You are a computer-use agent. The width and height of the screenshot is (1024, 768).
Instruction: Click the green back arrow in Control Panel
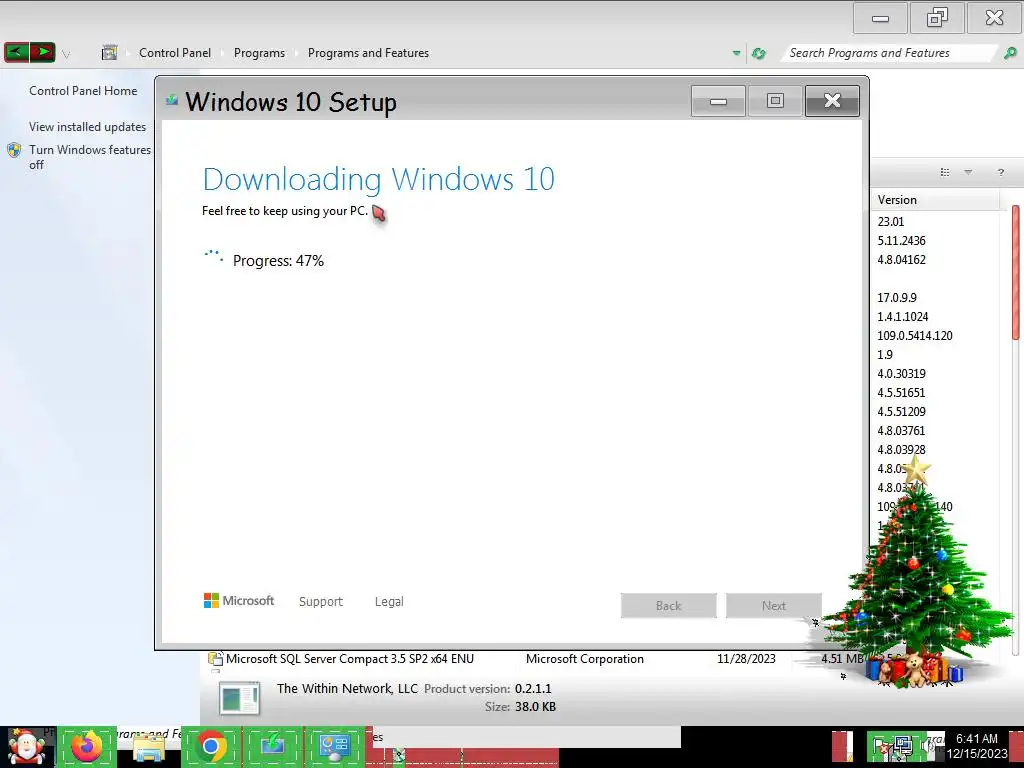[x=16, y=52]
